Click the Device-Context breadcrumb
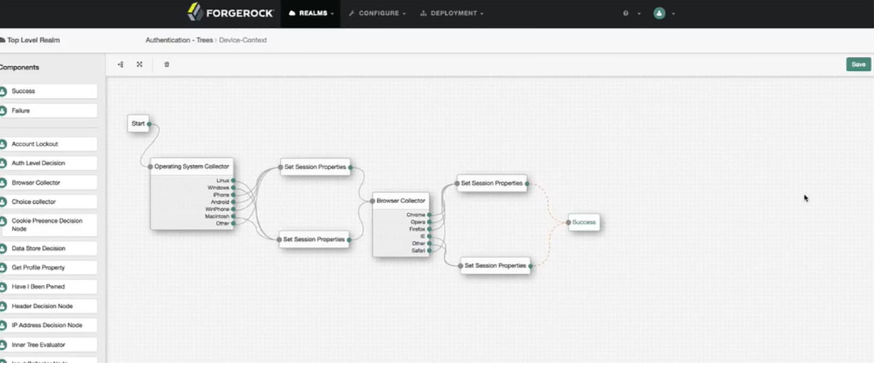Screen dimensions: 874x370 click(x=243, y=40)
